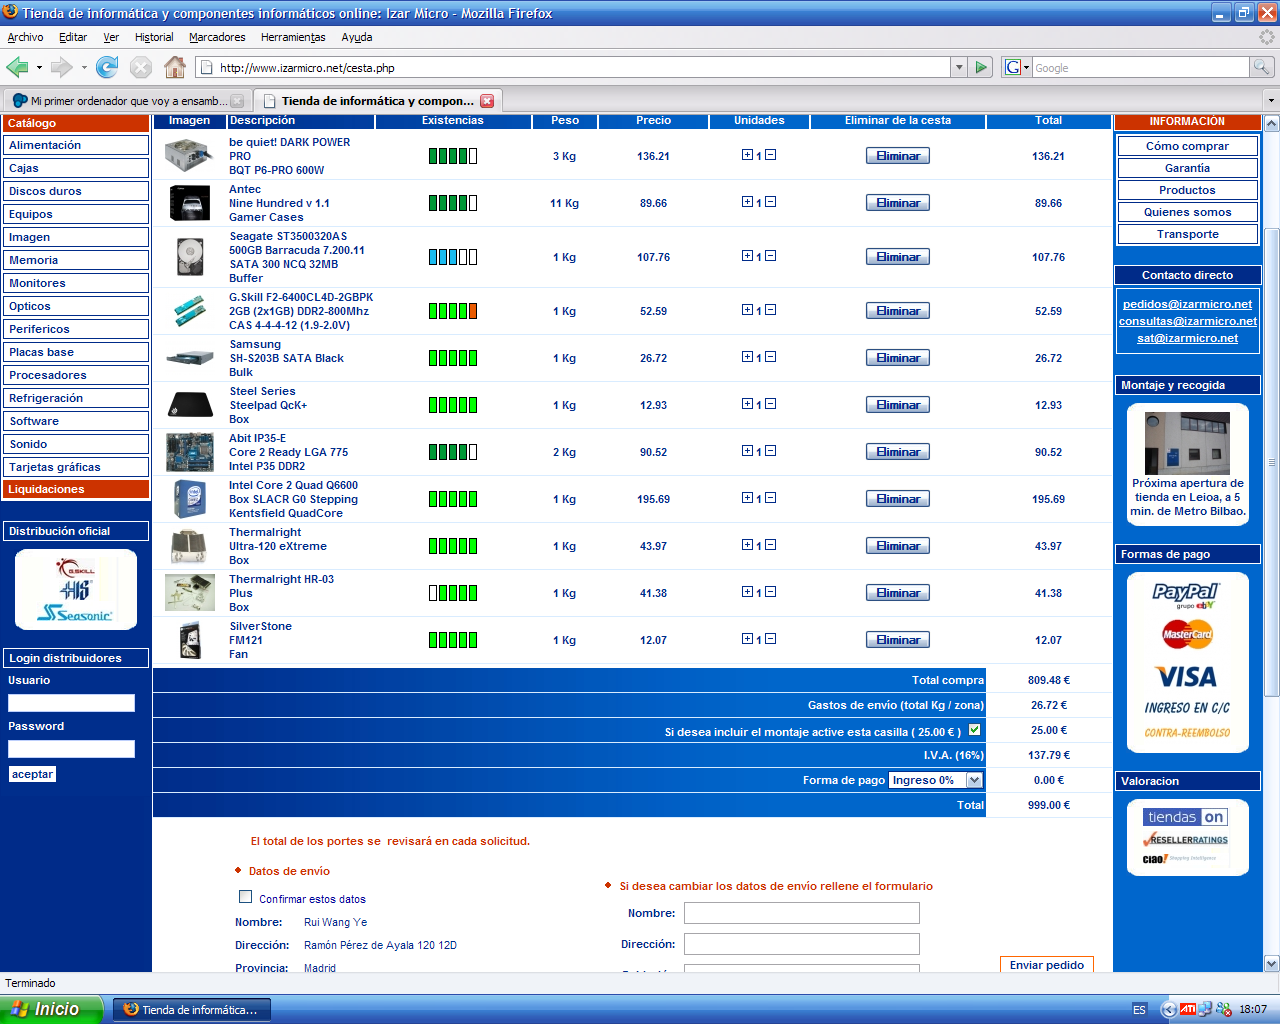This screenshot has height=1024, width=1280.
Task: Open the Historial menu
Action: (x=154, y=37)
